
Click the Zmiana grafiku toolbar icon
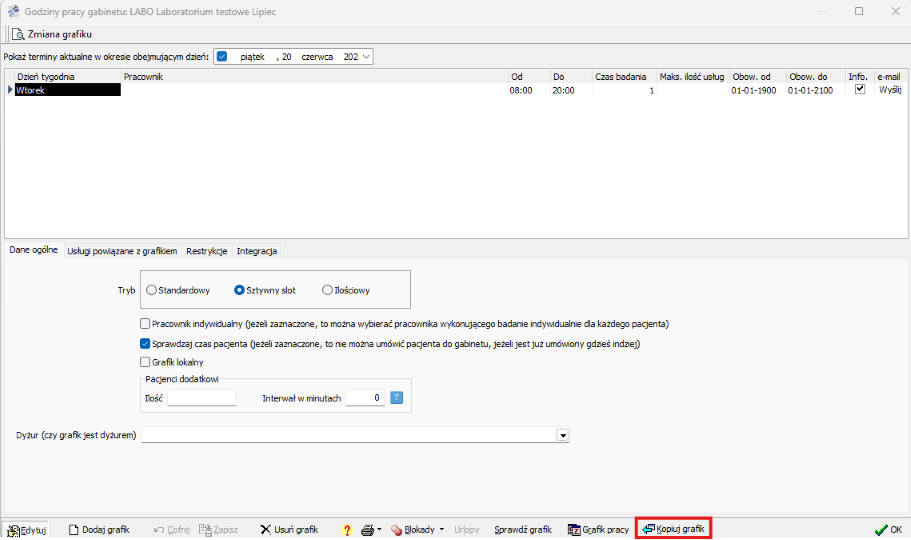[x=19, y=34]
